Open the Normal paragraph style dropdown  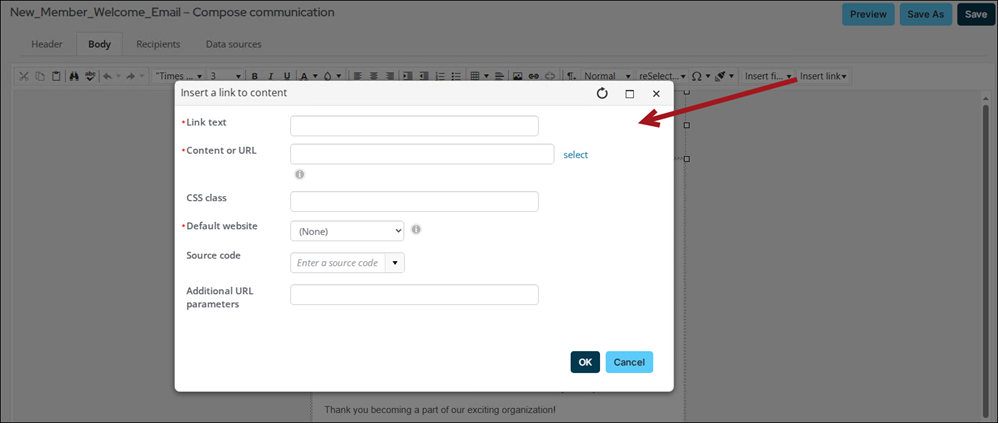607,76
